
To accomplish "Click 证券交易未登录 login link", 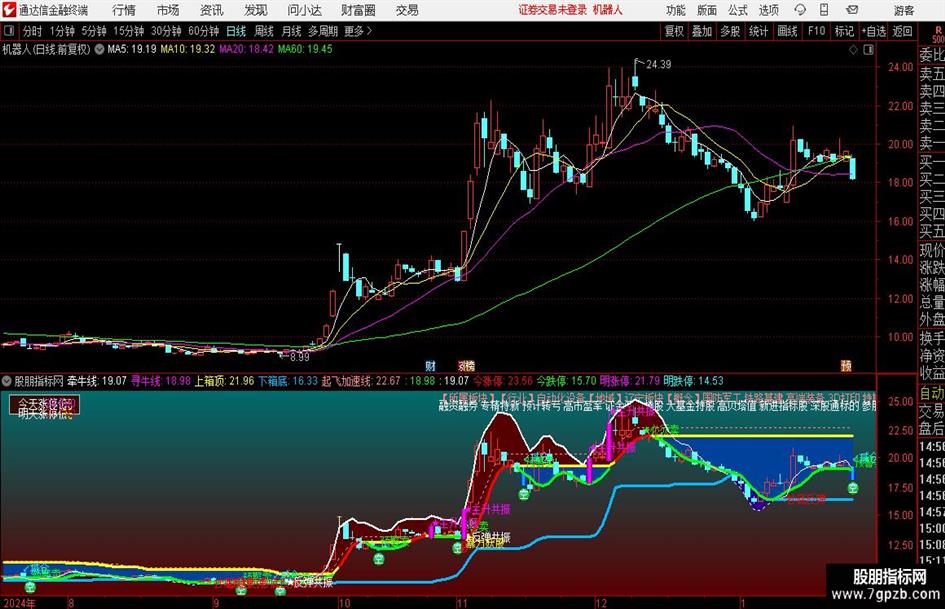I will pos(553,10).
